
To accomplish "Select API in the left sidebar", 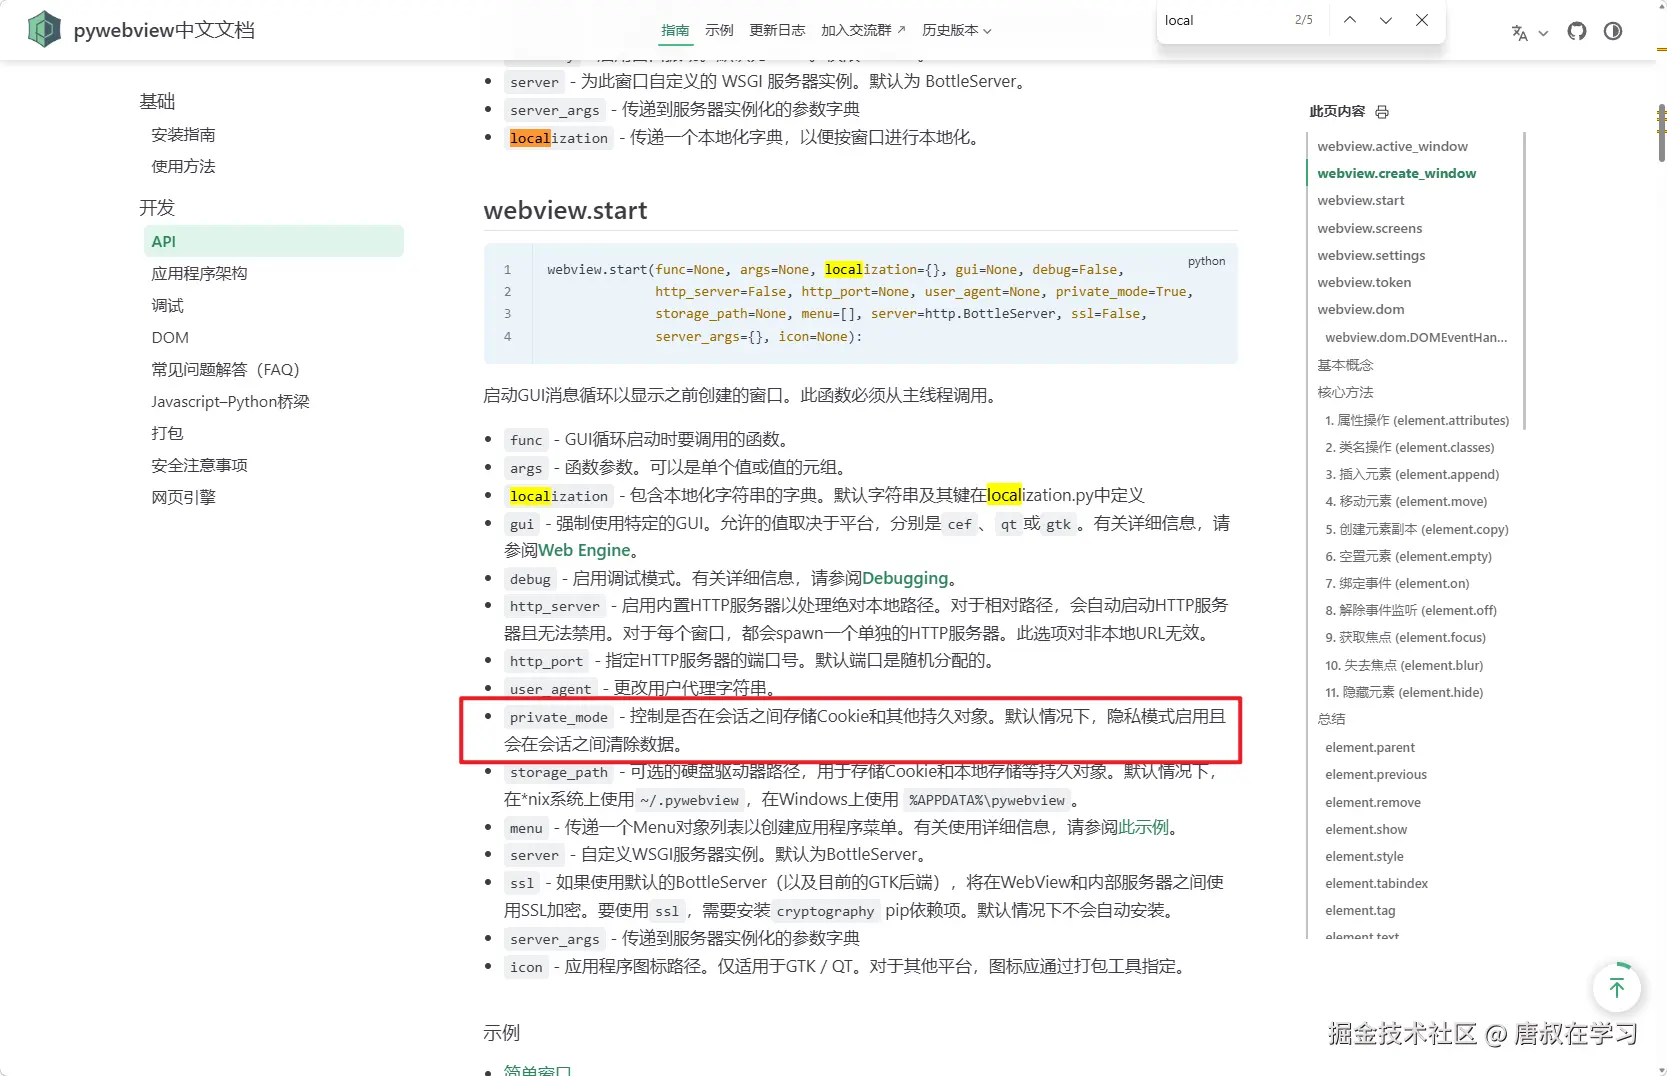I will pyautogui.click(x=163, y=241).
